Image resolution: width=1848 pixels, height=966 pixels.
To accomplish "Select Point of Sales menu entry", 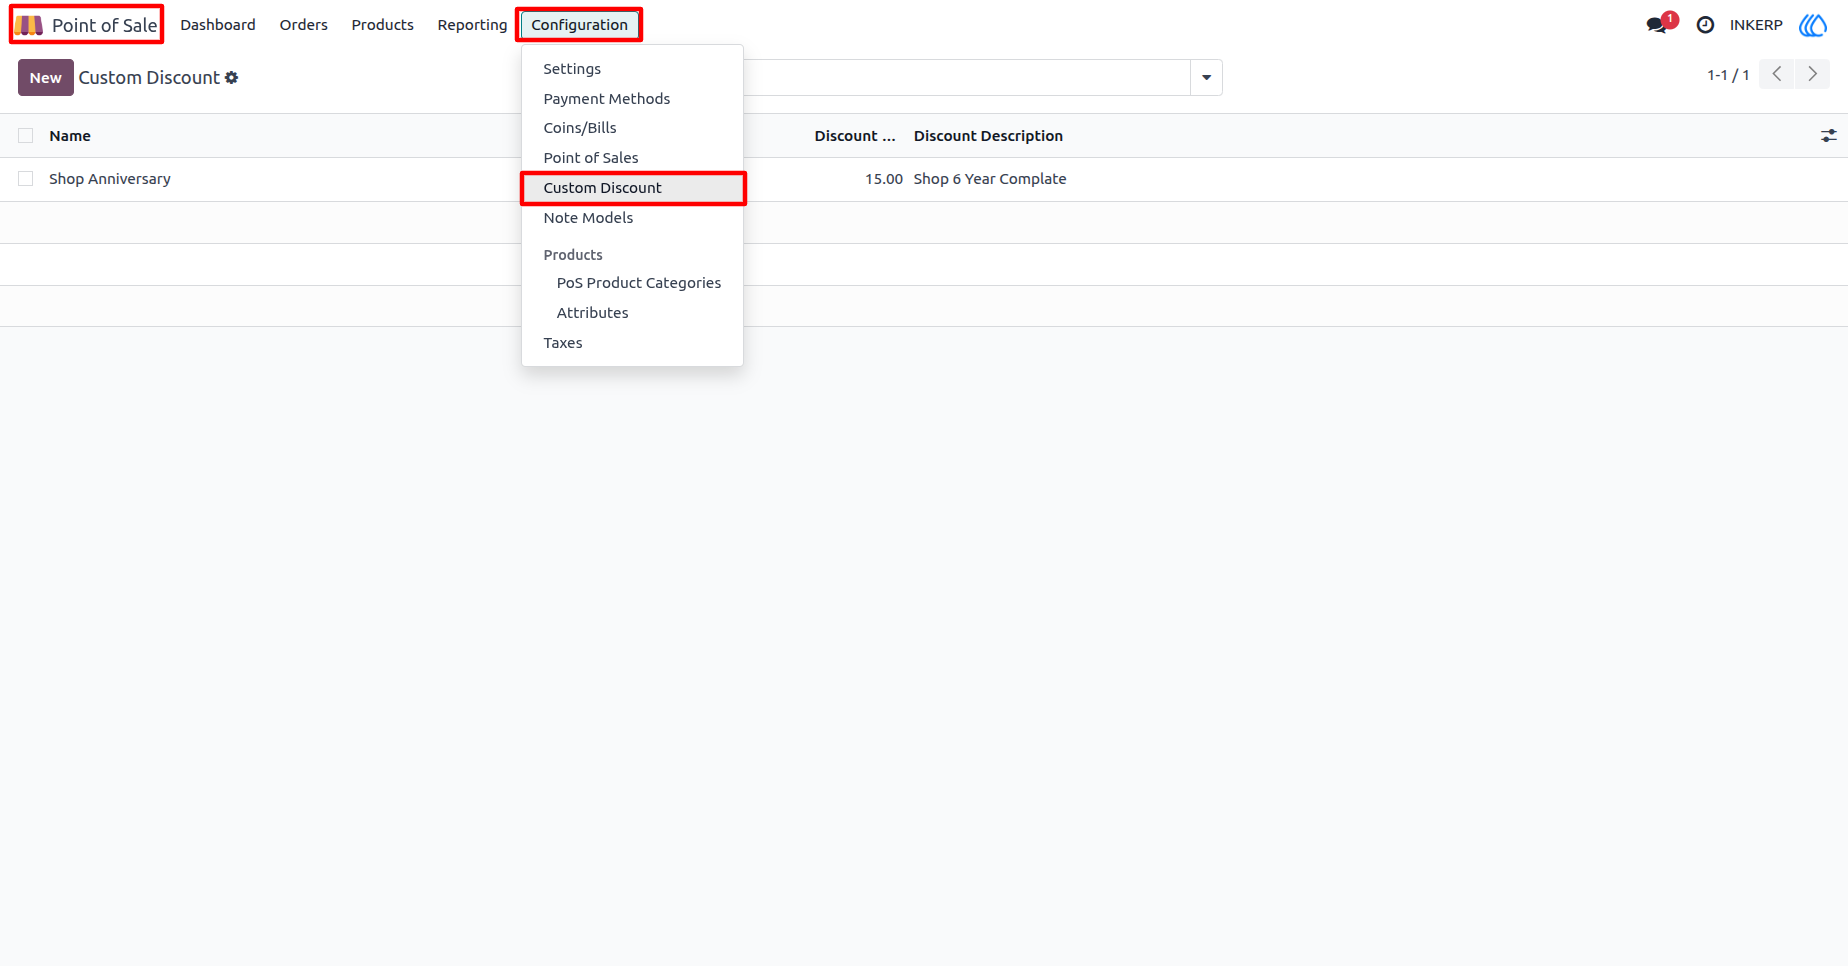I will point(632,158).
